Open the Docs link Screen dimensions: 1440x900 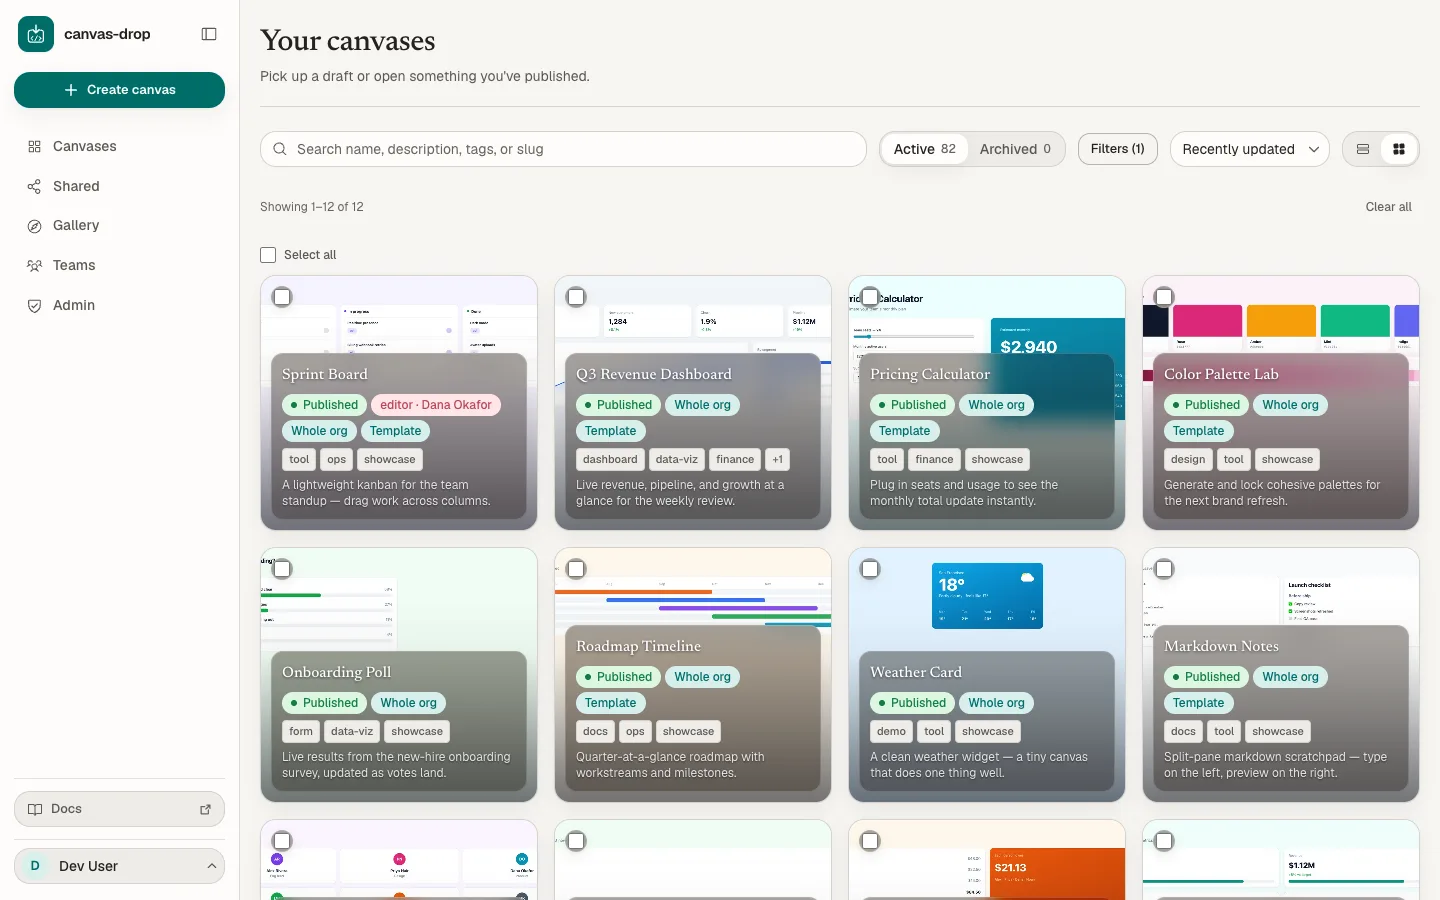click(x=119, y=809)
